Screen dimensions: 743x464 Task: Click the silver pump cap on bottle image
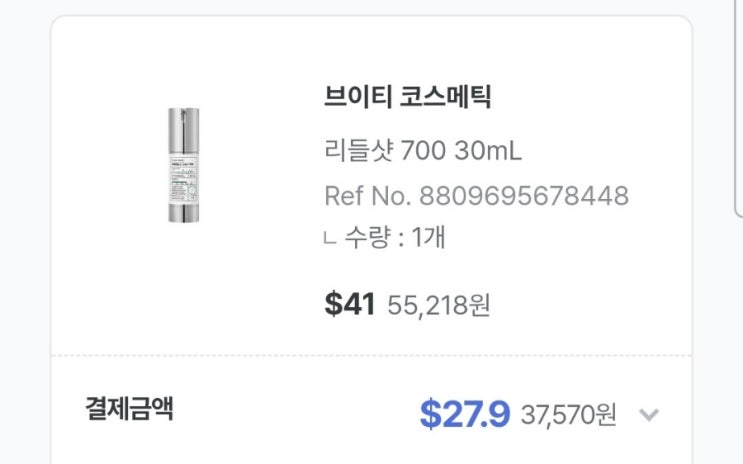[x=184, y=130]
